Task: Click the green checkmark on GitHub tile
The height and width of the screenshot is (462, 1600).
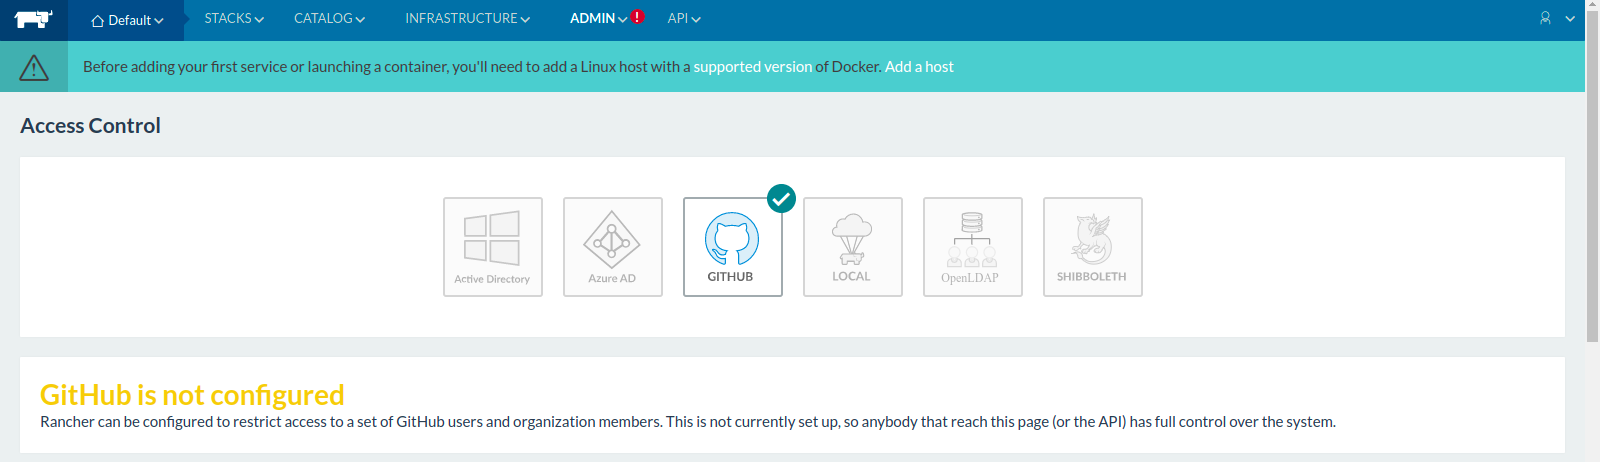Action: pos(781,199)
